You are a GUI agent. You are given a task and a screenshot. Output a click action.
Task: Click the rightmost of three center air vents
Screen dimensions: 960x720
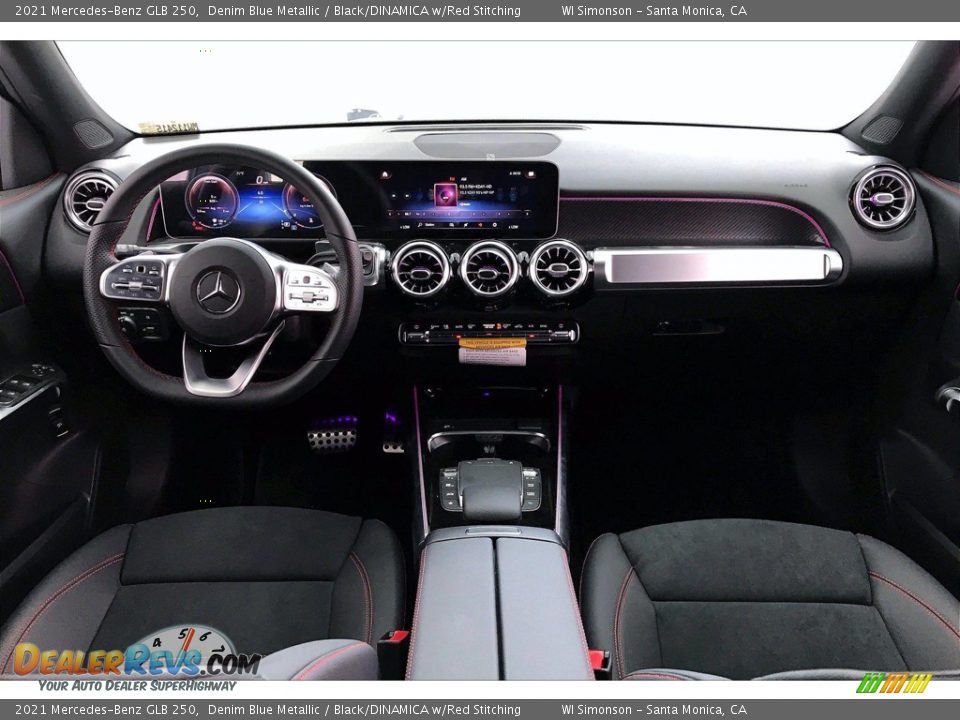pyautogui.click(x=558, y=268)
